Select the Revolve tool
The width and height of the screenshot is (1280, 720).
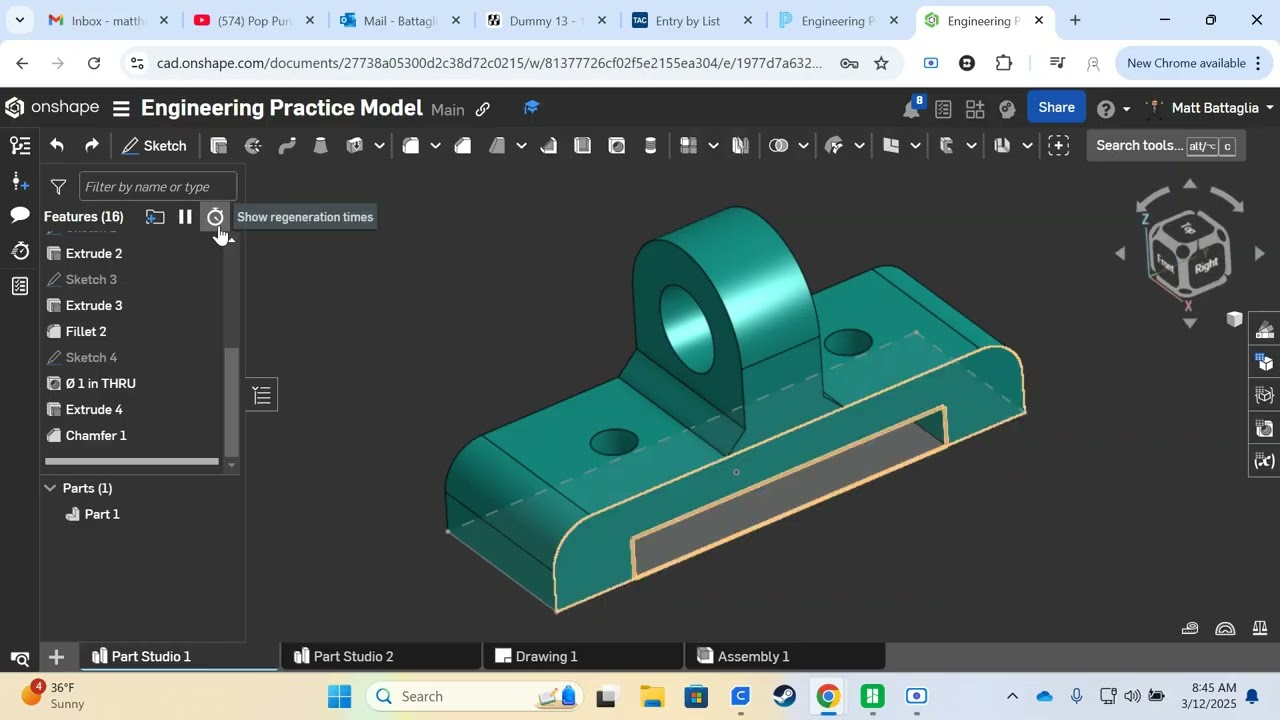click(253, 146)
